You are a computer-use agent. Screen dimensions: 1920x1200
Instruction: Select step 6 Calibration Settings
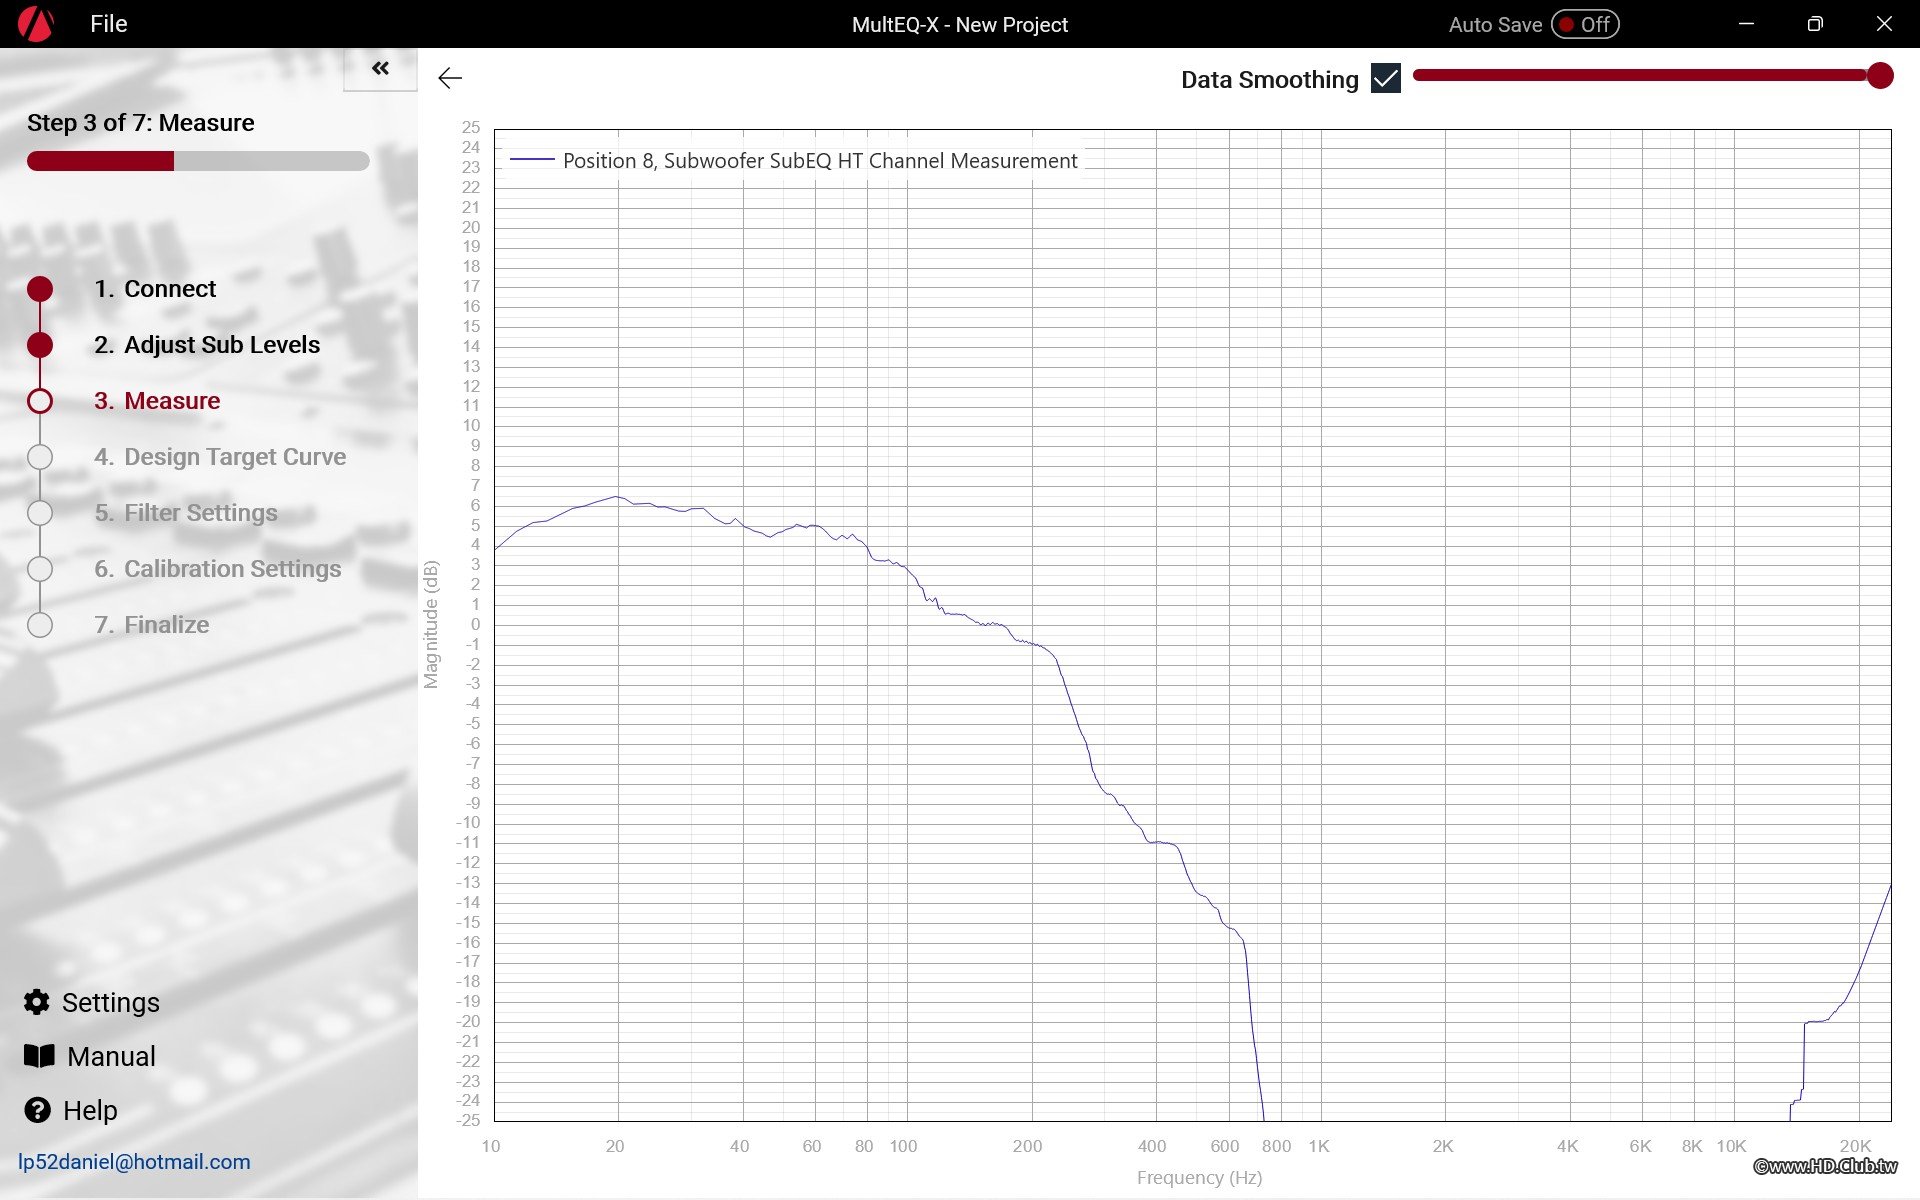[218, 569]
